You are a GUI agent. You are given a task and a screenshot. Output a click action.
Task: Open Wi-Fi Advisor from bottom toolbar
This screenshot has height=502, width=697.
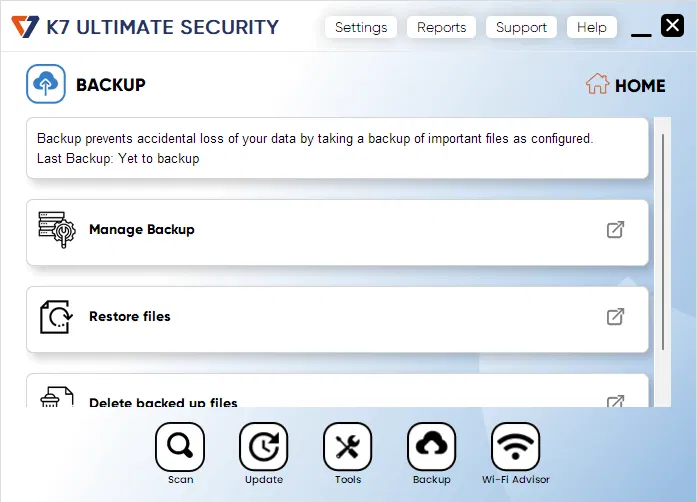point(515,447)
